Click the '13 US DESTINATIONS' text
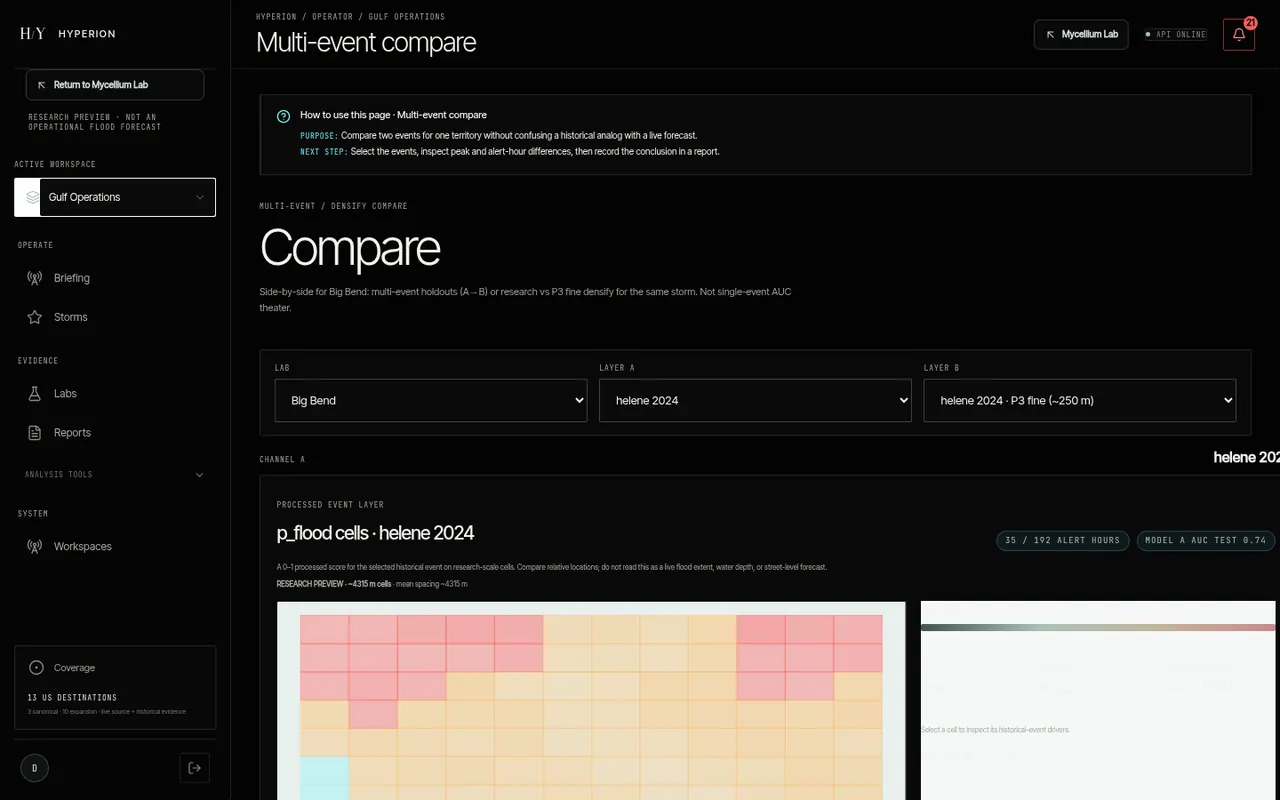This screenshot has height=800, width=1280. point(72,697)
